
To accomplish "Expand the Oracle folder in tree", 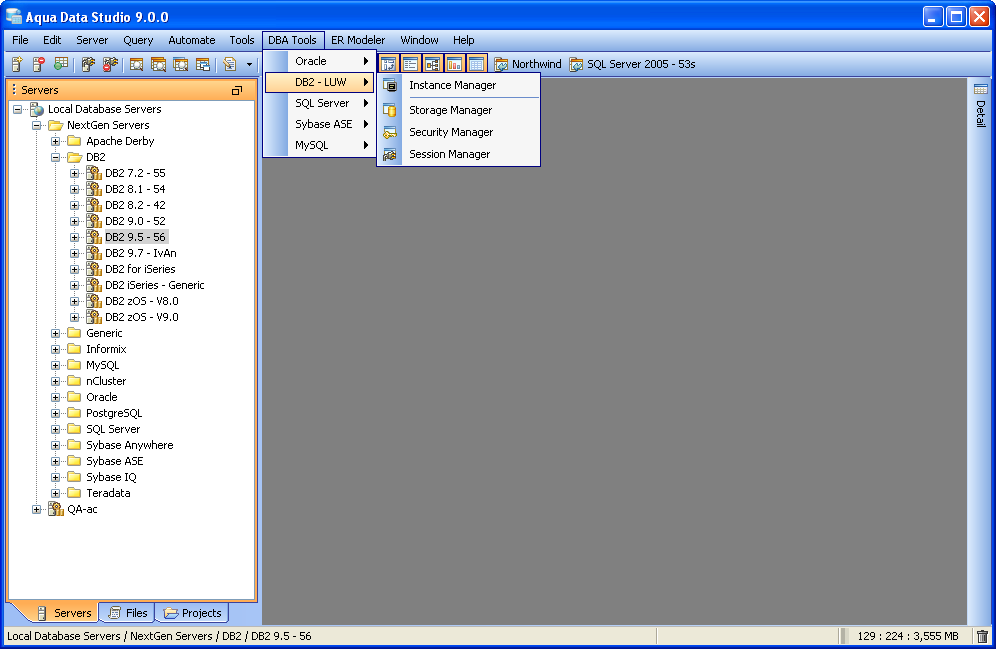I will (55, 397).
